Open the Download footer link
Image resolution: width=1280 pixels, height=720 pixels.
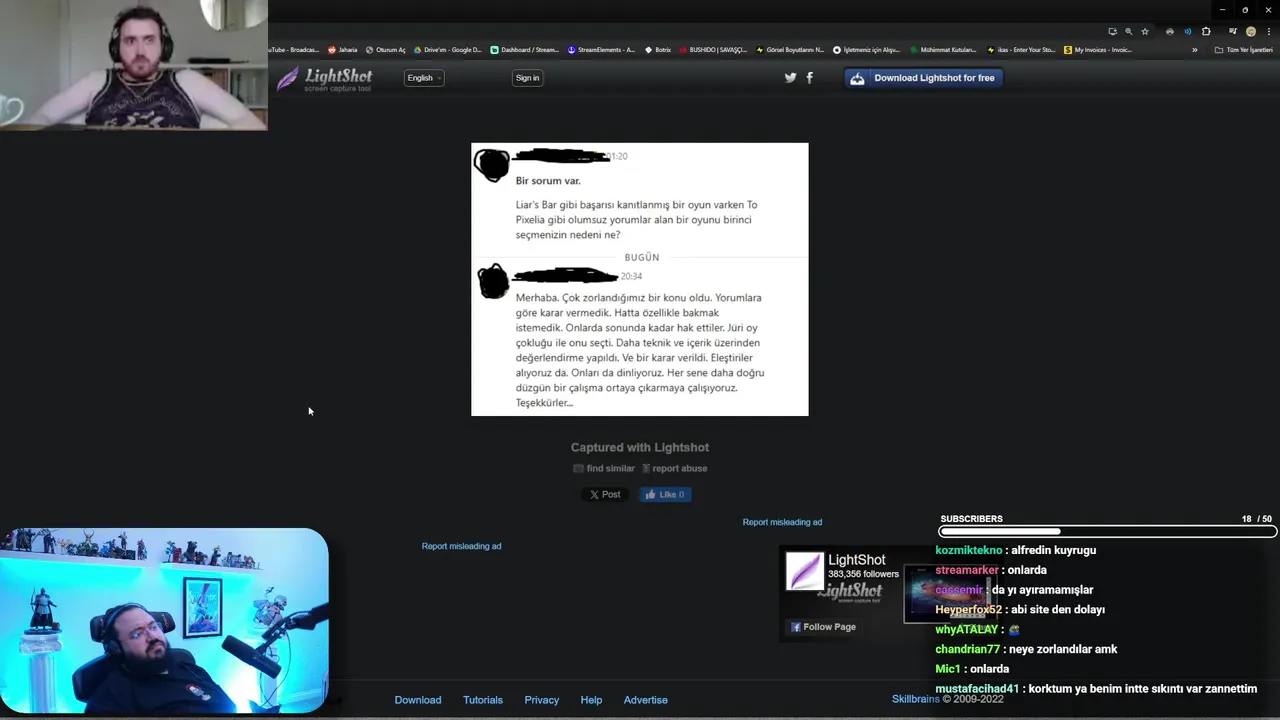[418, 700]
